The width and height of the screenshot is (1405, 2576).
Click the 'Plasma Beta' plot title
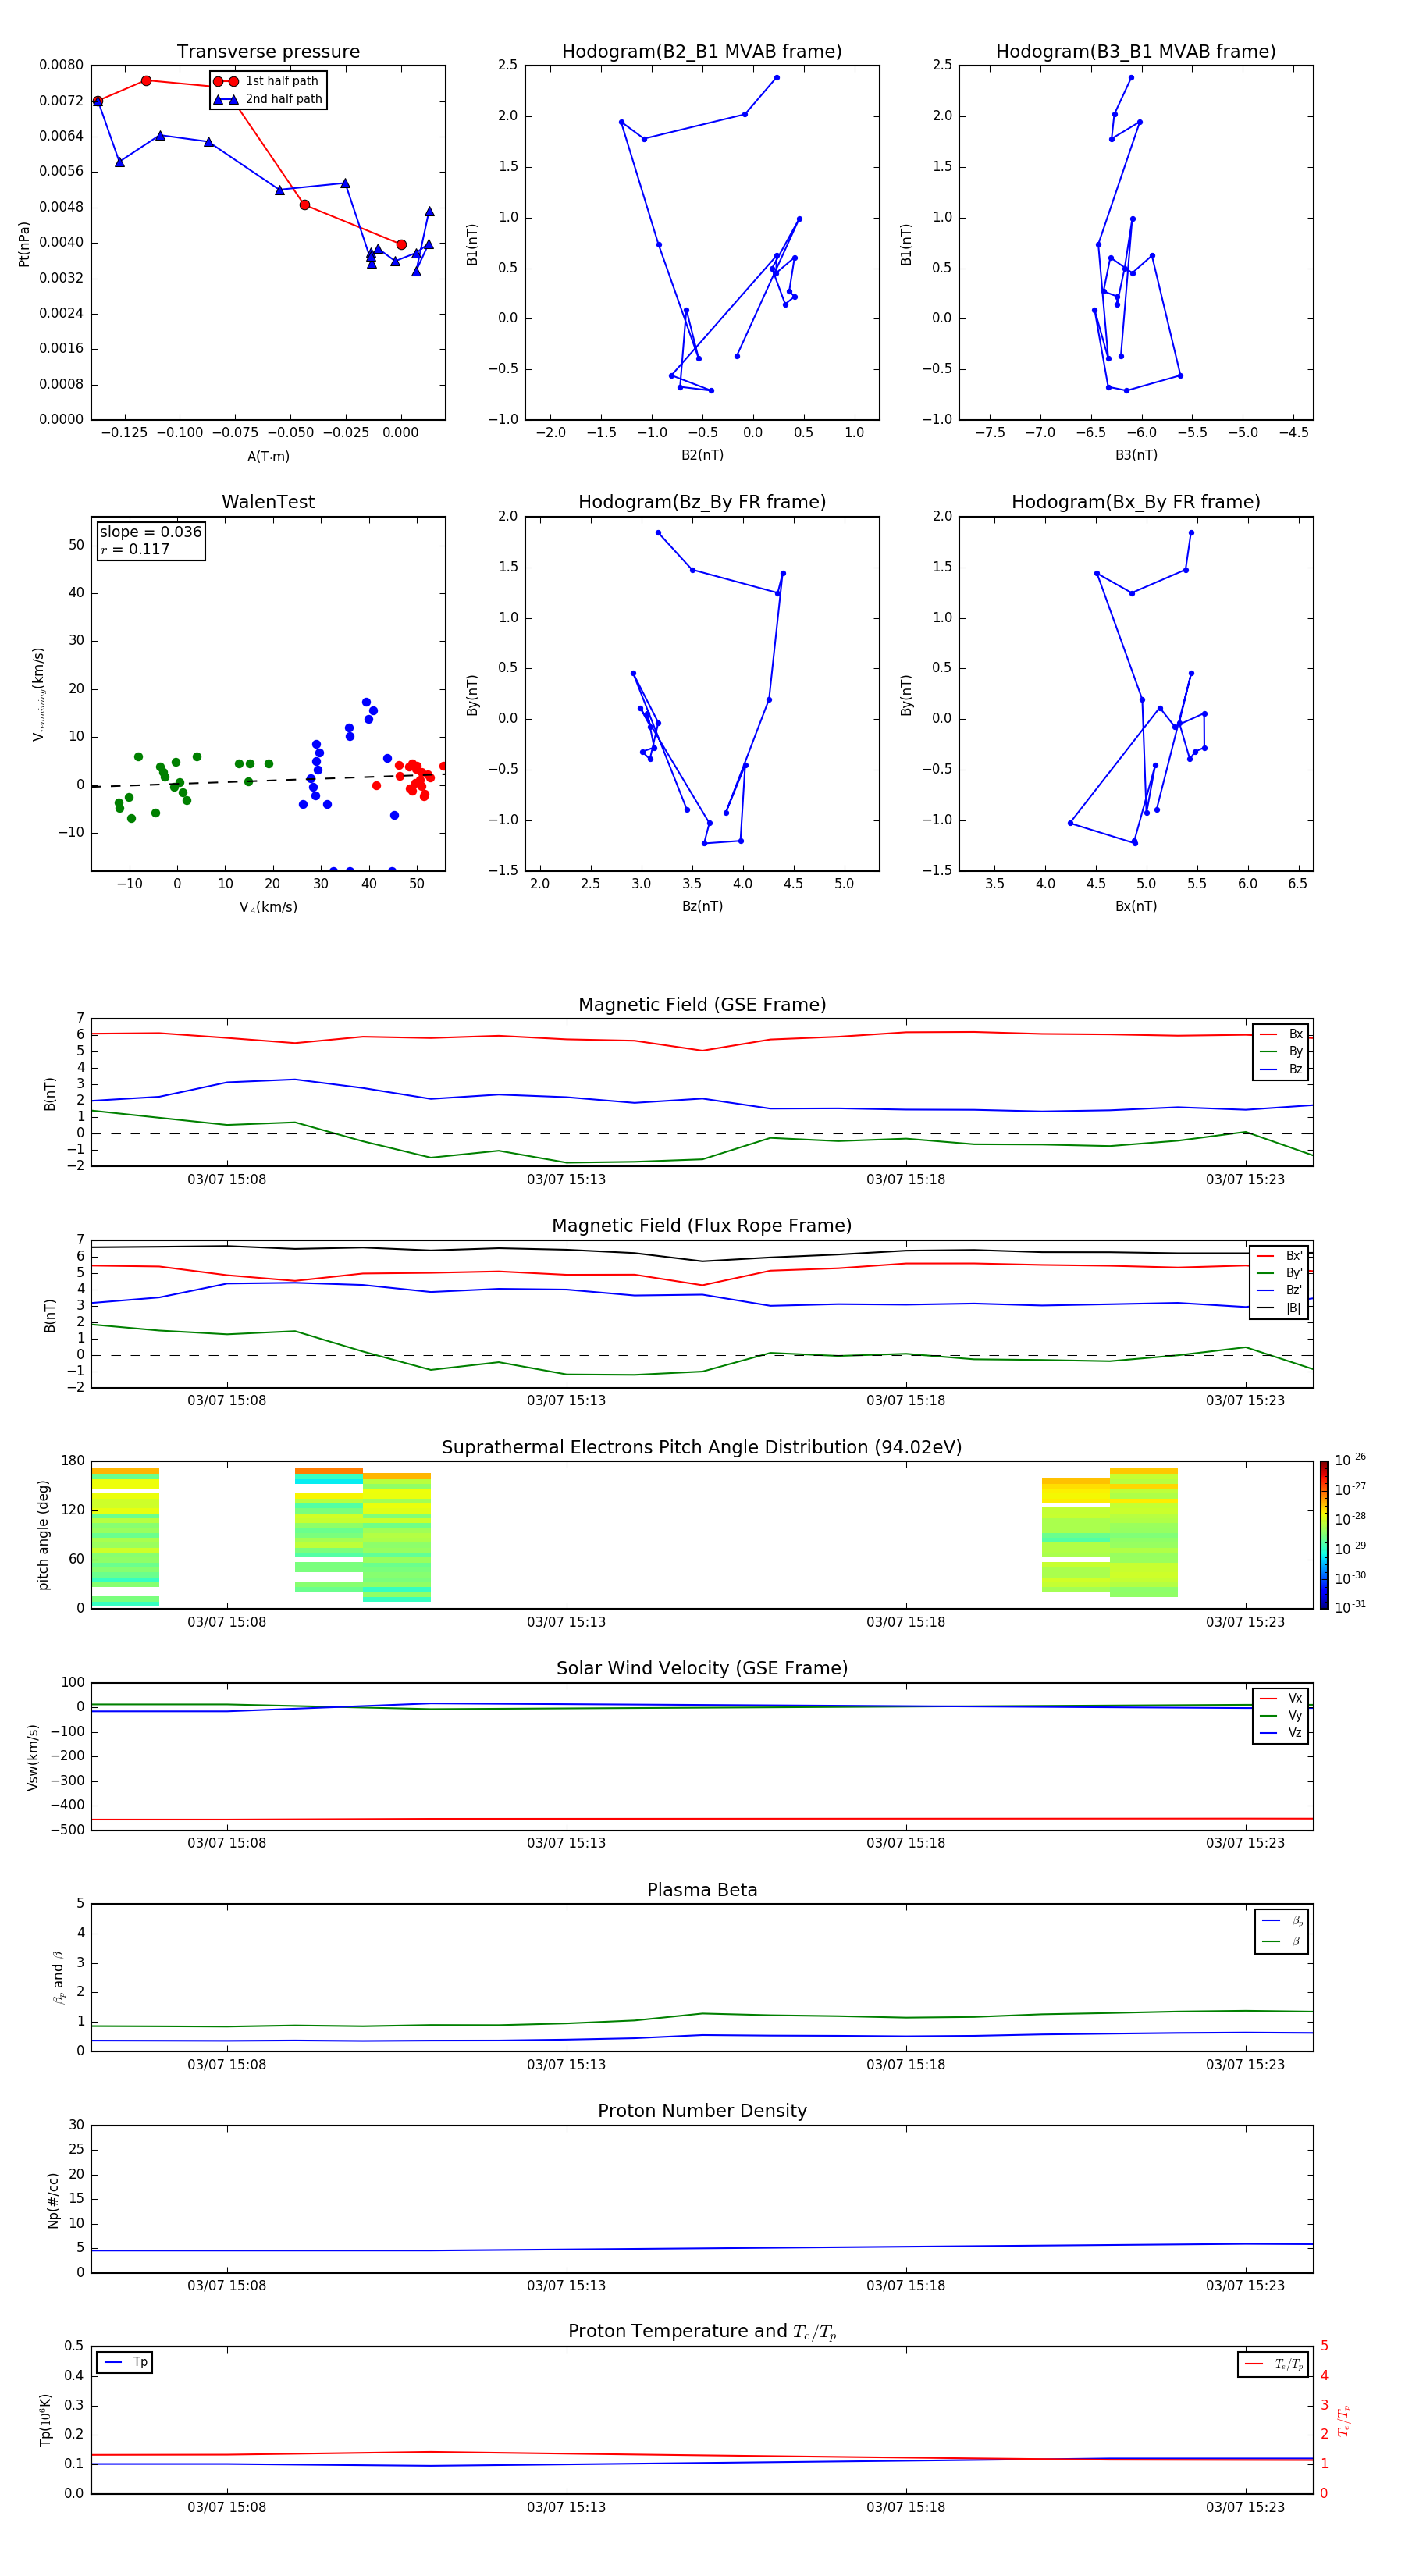tap(702, 1891)
